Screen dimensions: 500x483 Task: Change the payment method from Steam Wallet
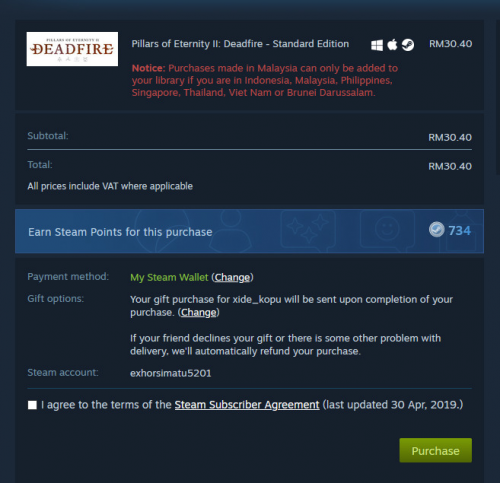[x=232, y=277]
